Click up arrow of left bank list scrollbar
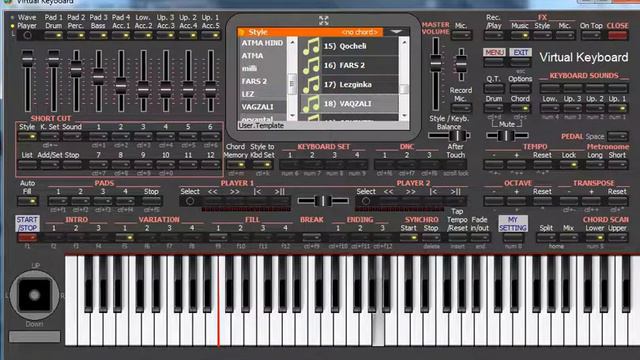The height and width of the screenshot is (360, 640). (x=292, y=42)
